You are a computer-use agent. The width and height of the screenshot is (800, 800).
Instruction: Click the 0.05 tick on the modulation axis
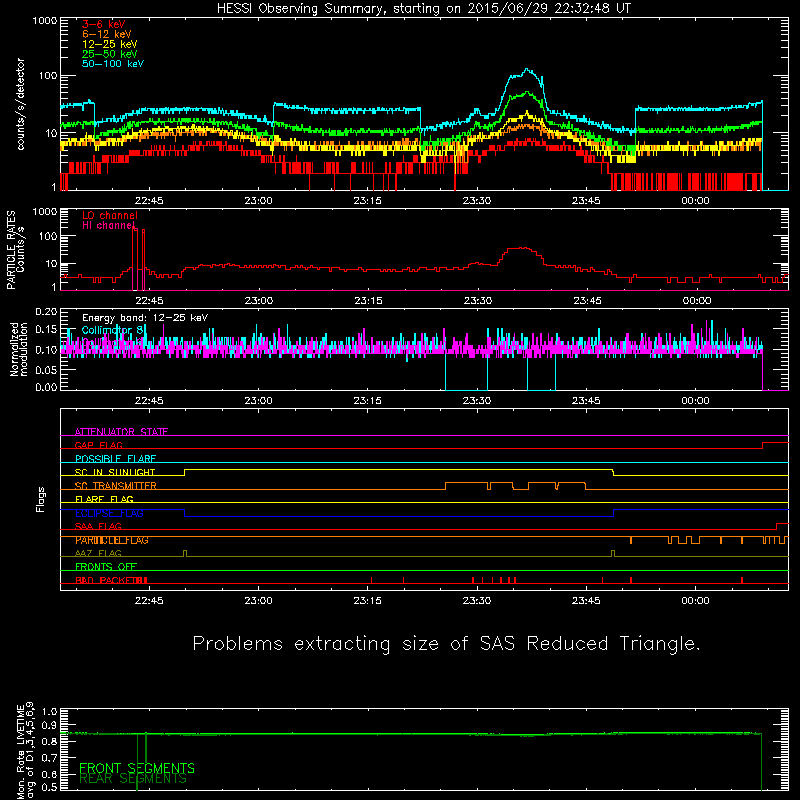[46, 369]
